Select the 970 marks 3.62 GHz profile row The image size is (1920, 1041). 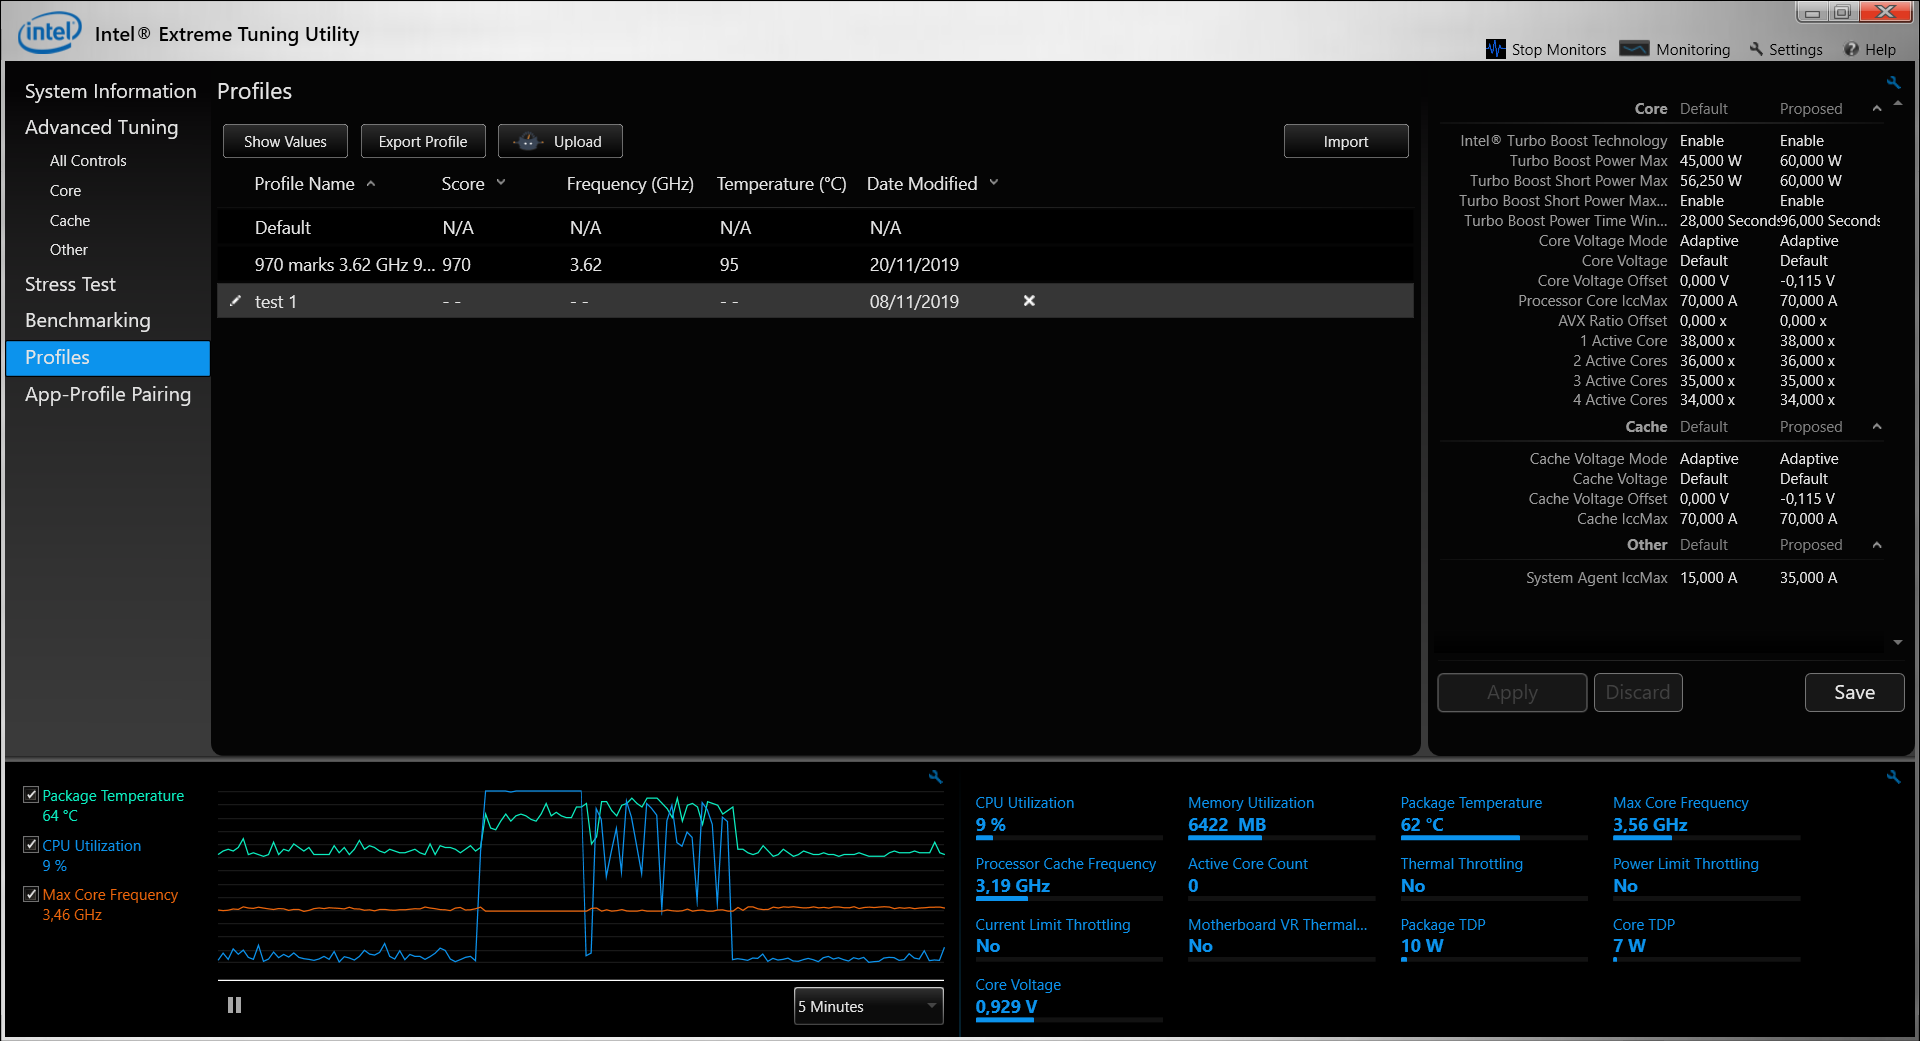coord(815,264)
